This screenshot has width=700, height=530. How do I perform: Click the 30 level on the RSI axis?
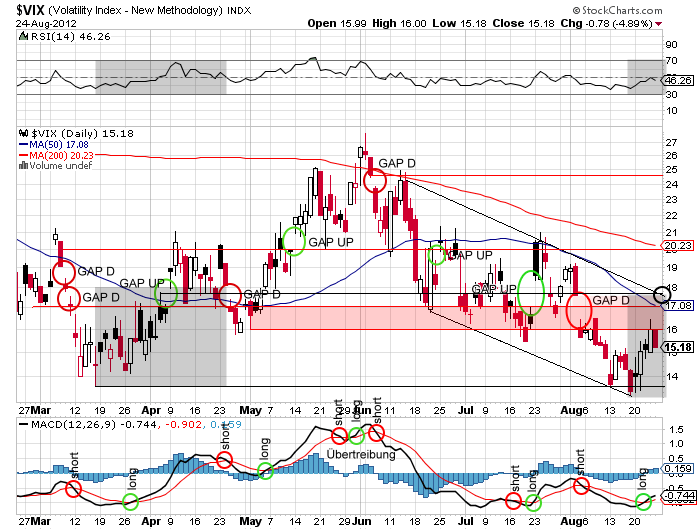tap(671, 95)
